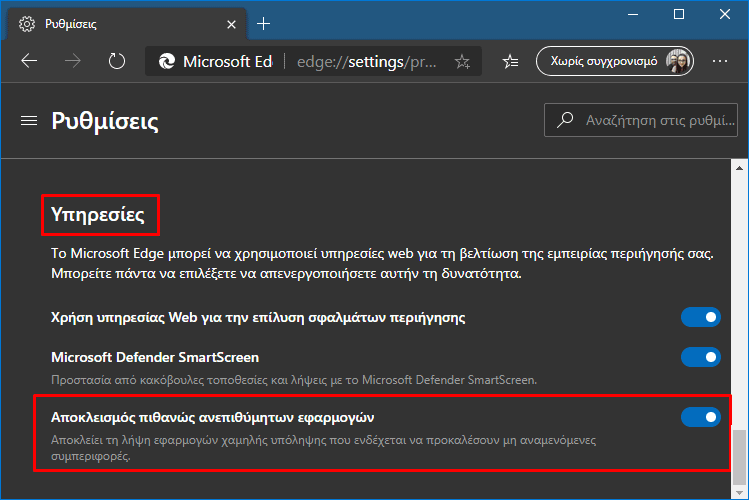The image size is (749, 500).
Task: Click the Ρυθμίσεις page title
Action: tap(105, 121)
